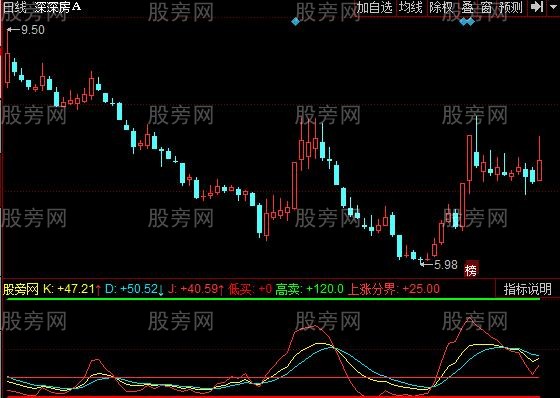This screenshot has width=560, height=398.
Task: Click the 加自选 add-to-watchlist button
Action: pyautogui.click(x=375, y=8)
